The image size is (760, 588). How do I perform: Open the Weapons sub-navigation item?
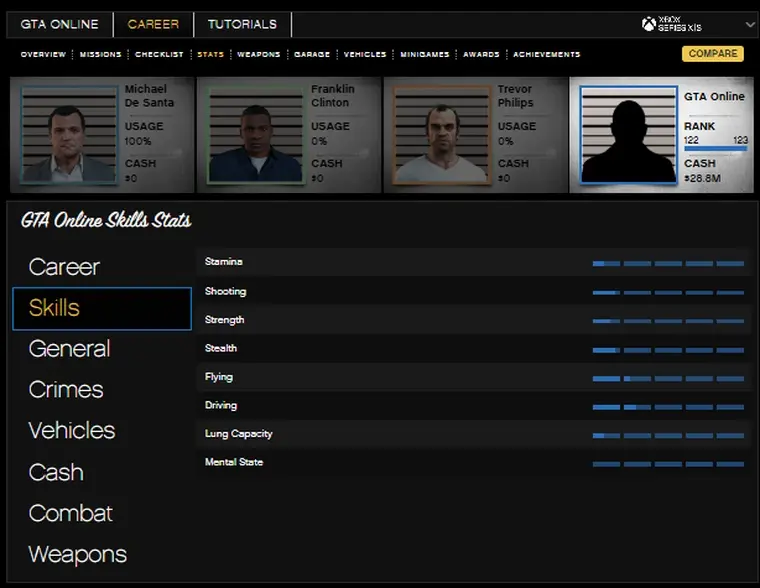click(x=258, y=54)
